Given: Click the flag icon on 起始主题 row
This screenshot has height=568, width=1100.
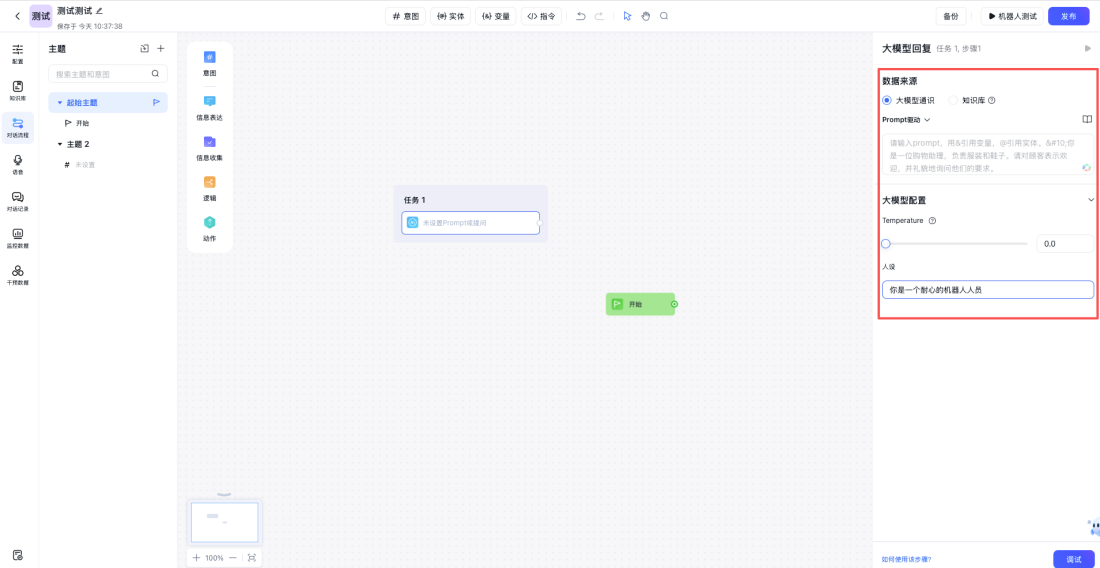Looking at the screenshot, I should coord(156,102).
